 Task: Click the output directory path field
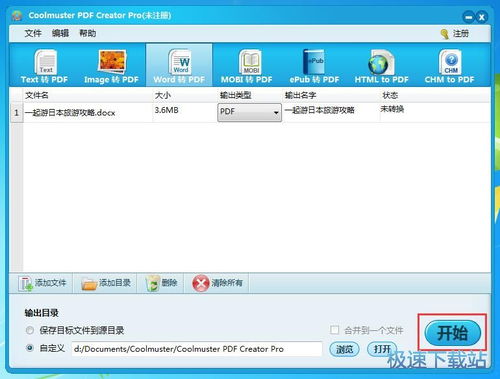197,349
